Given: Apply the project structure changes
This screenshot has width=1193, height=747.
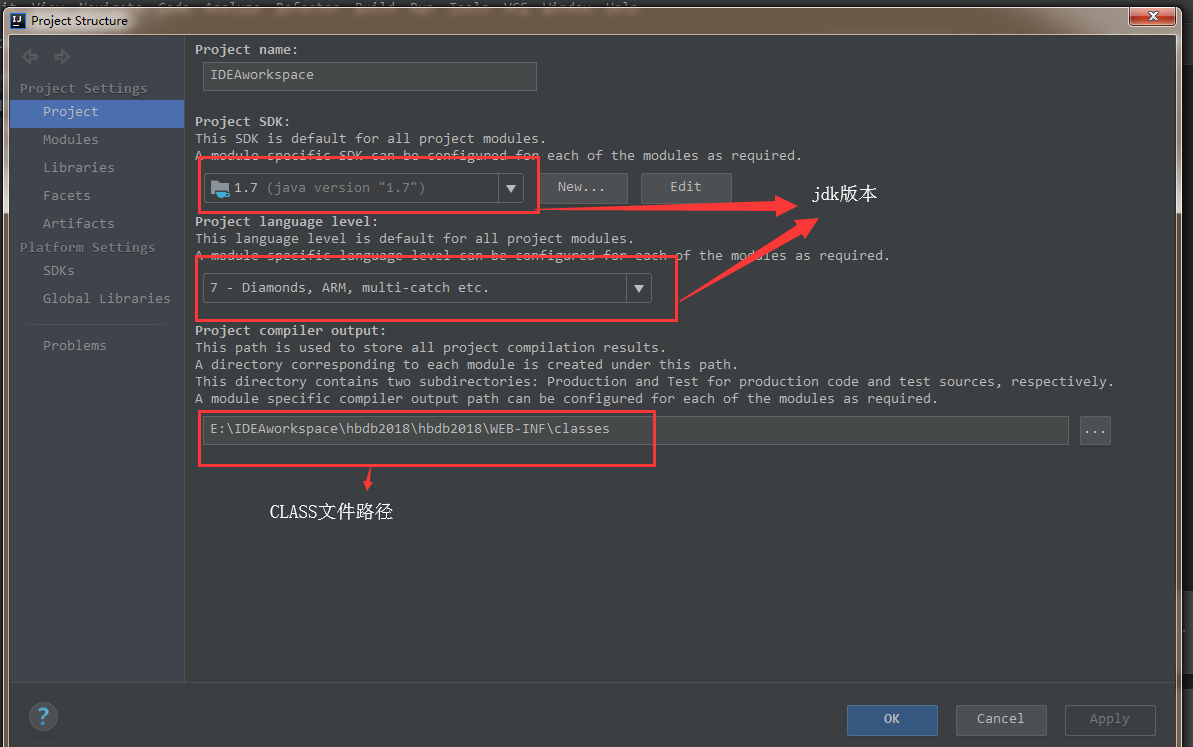Looking at the screenshot, I should click(x=1109, y=718).
